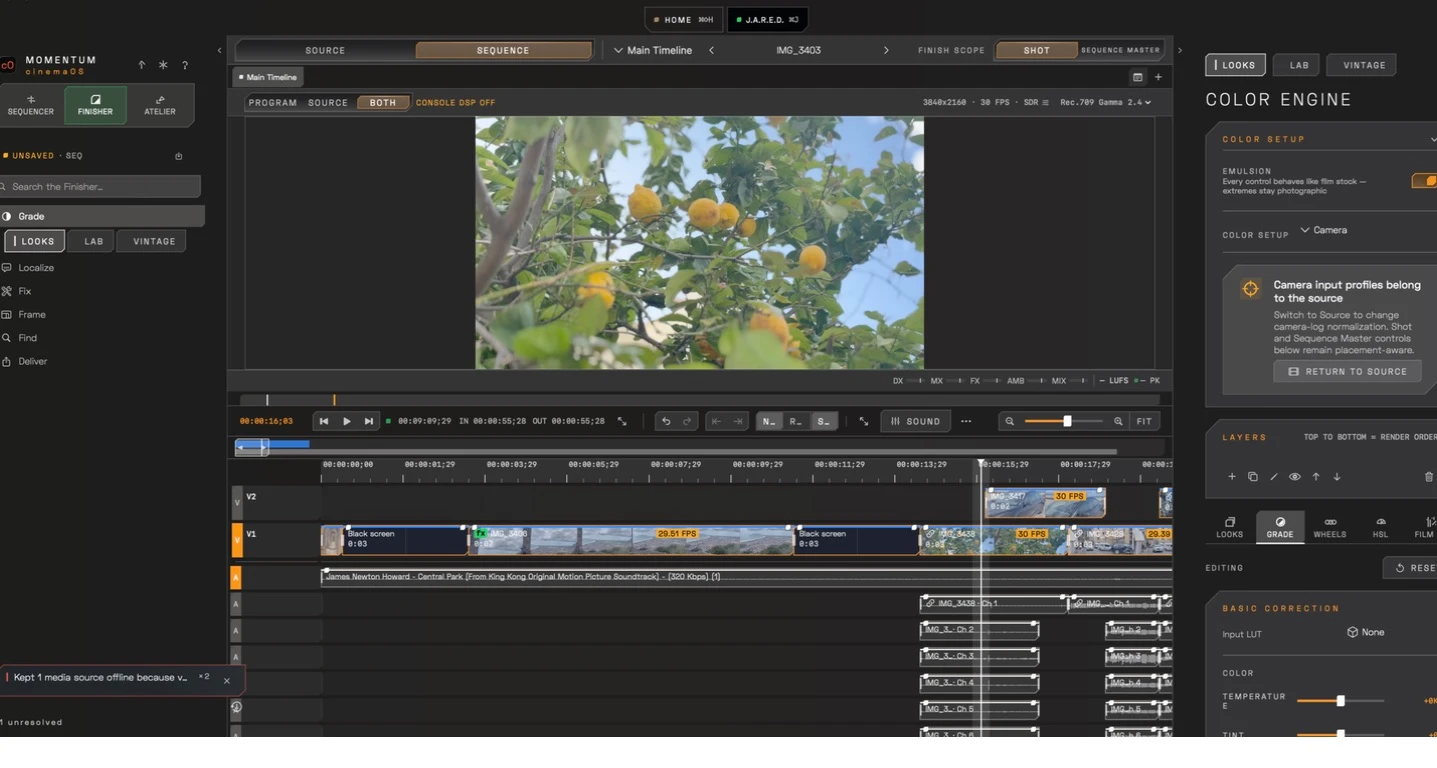Open the Rec.709 Gamma 2.4 dropdown
Viewport: 1437px width, 768px height.
[1105, 103]
